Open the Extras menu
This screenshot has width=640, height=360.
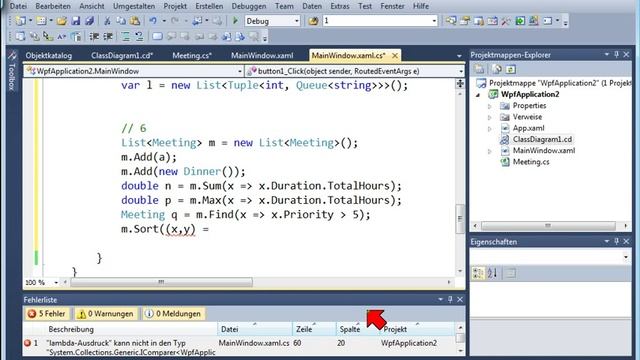click(x=340, y=6)
